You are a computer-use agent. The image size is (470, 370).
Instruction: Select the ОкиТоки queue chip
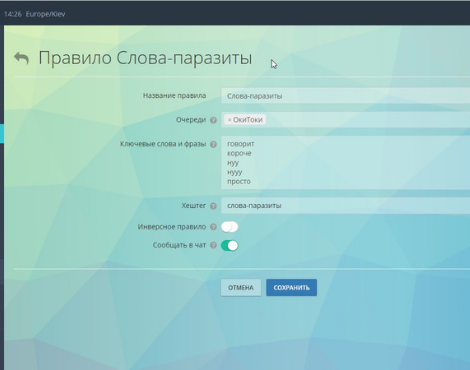245,120
